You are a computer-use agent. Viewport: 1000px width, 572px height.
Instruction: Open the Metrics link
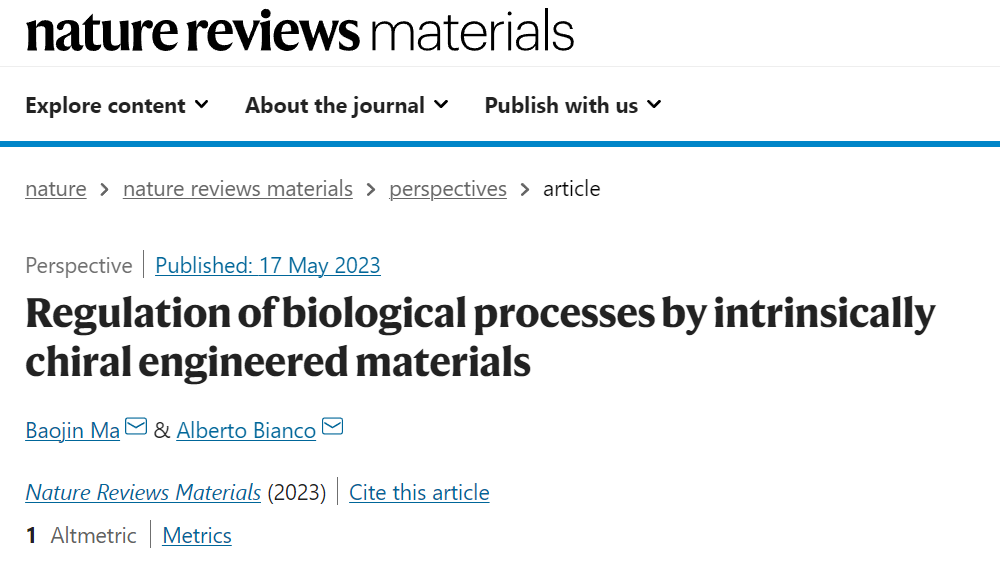(x=197, y=536)
